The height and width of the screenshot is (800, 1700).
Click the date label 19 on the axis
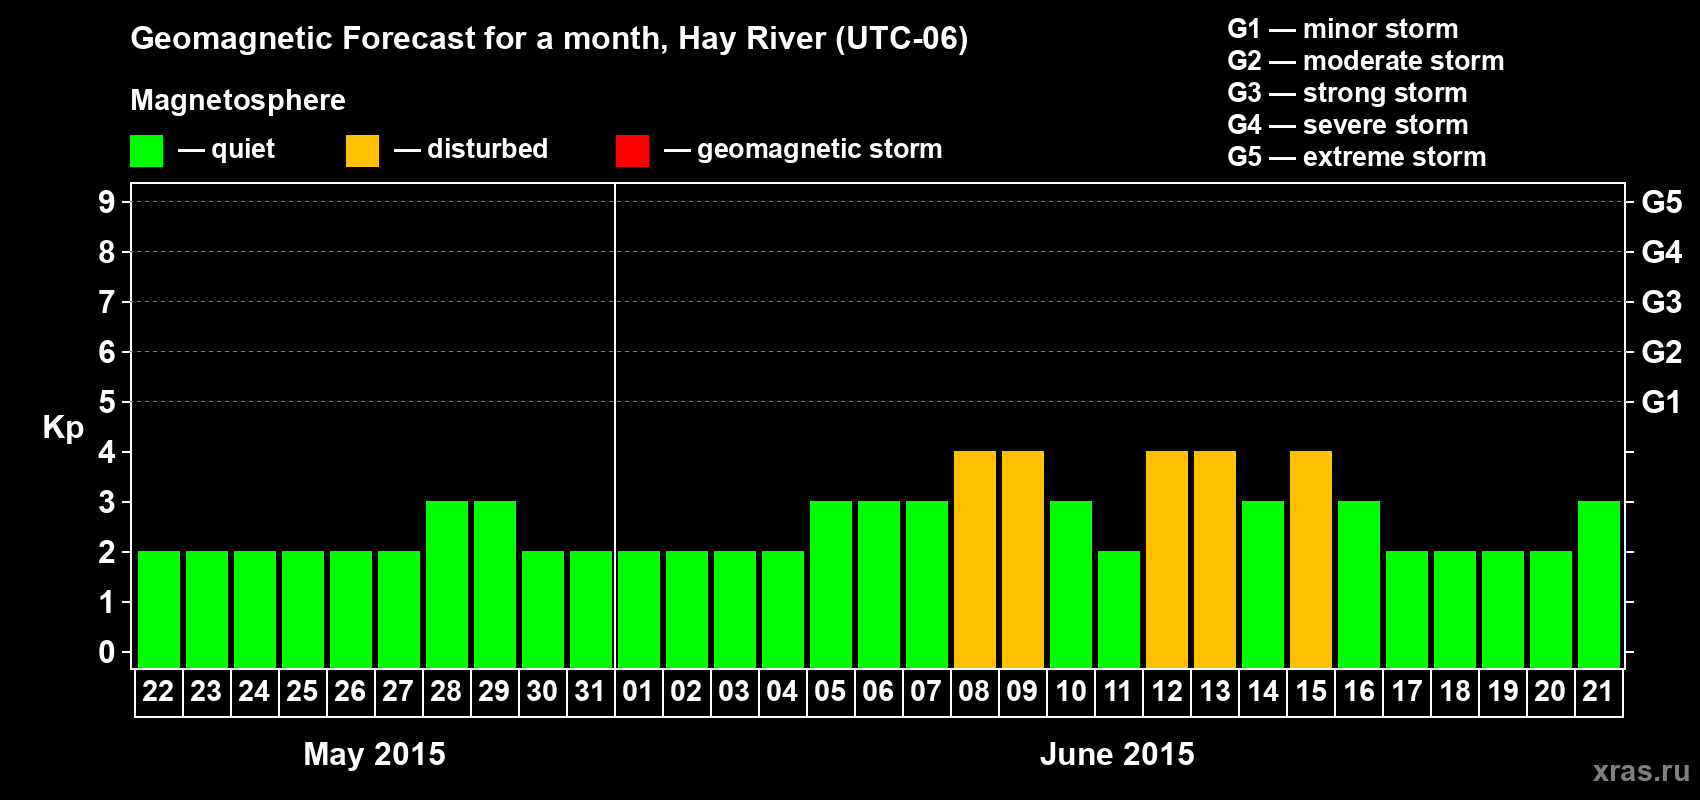tap(1503, 692)
